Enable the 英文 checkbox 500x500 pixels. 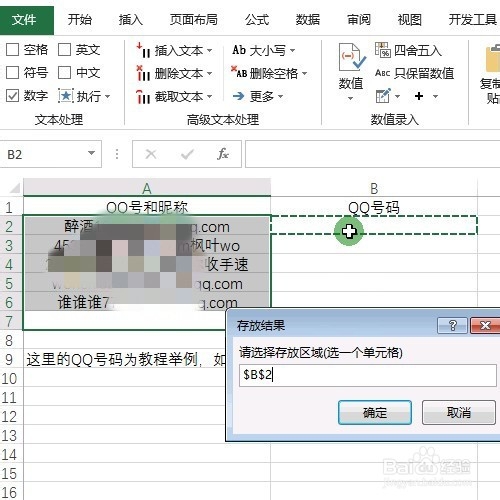(64, 50)
